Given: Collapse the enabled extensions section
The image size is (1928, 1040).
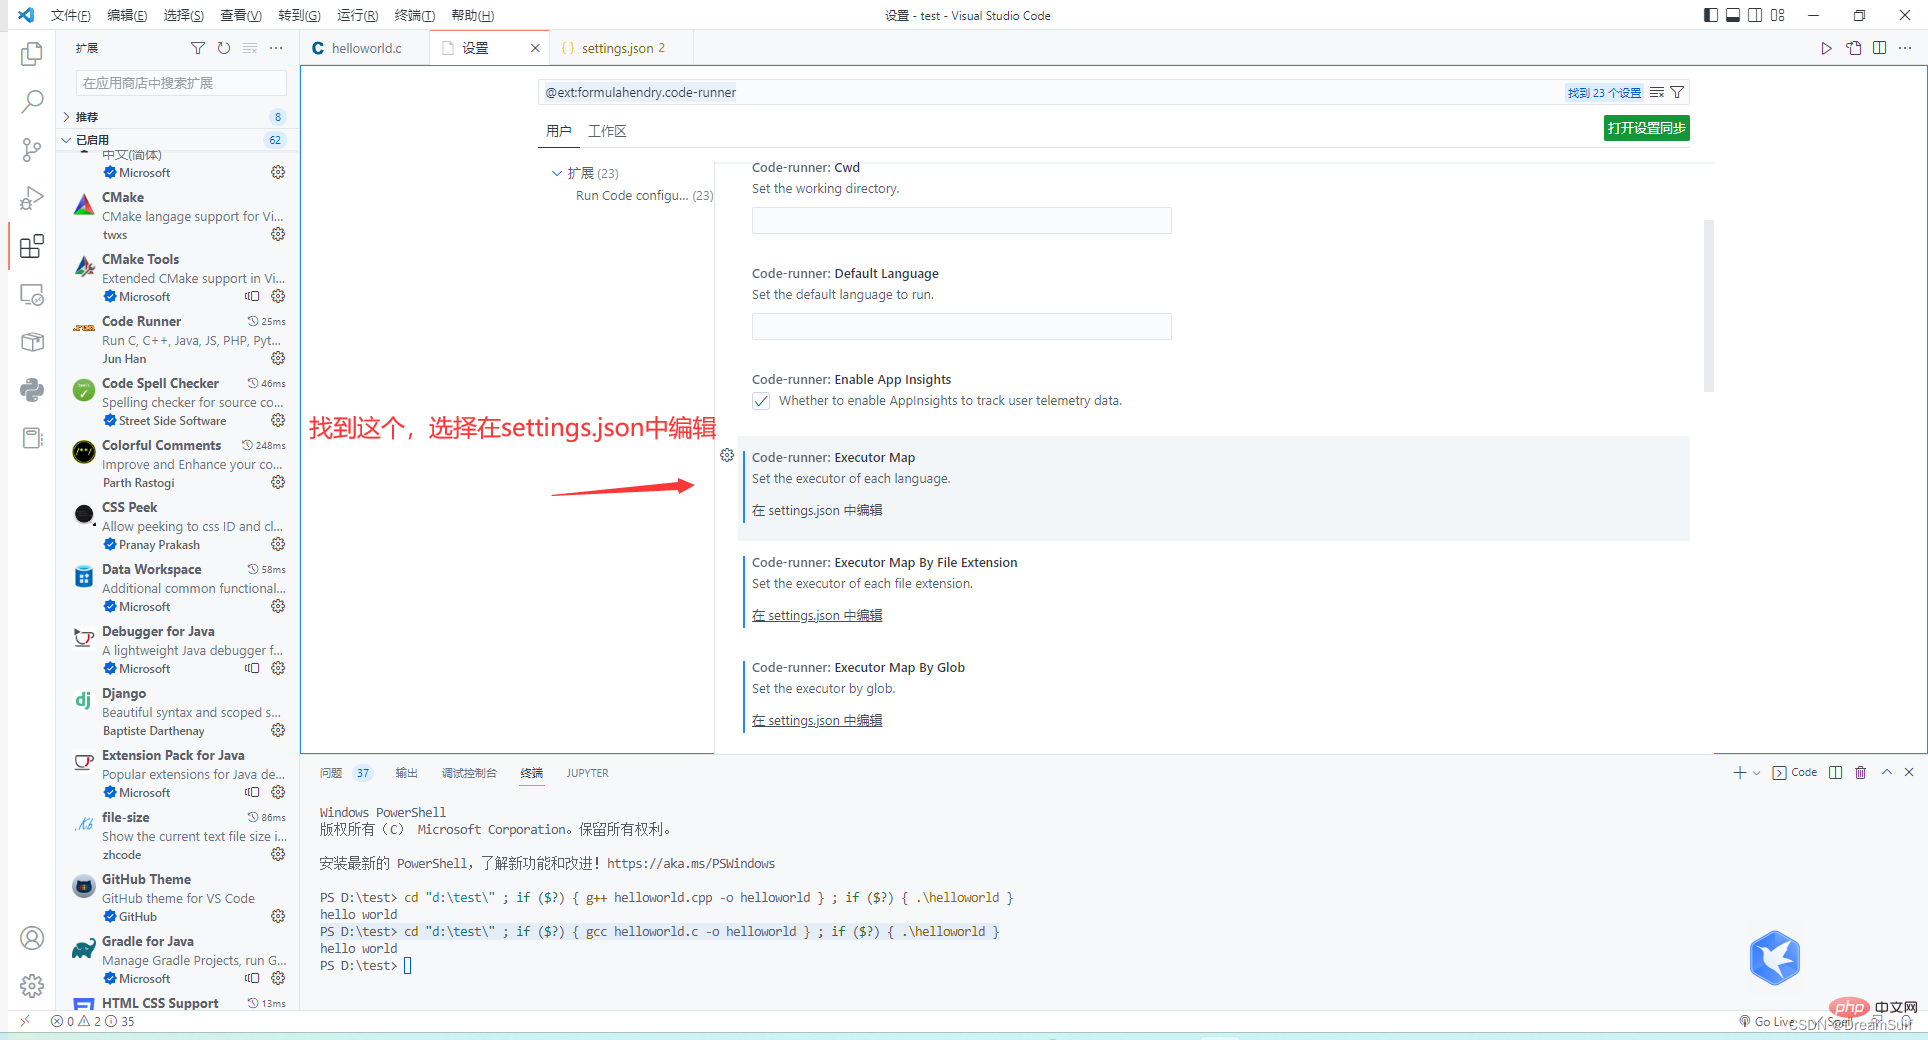Looking at the screenshot, I should [67, 140].
